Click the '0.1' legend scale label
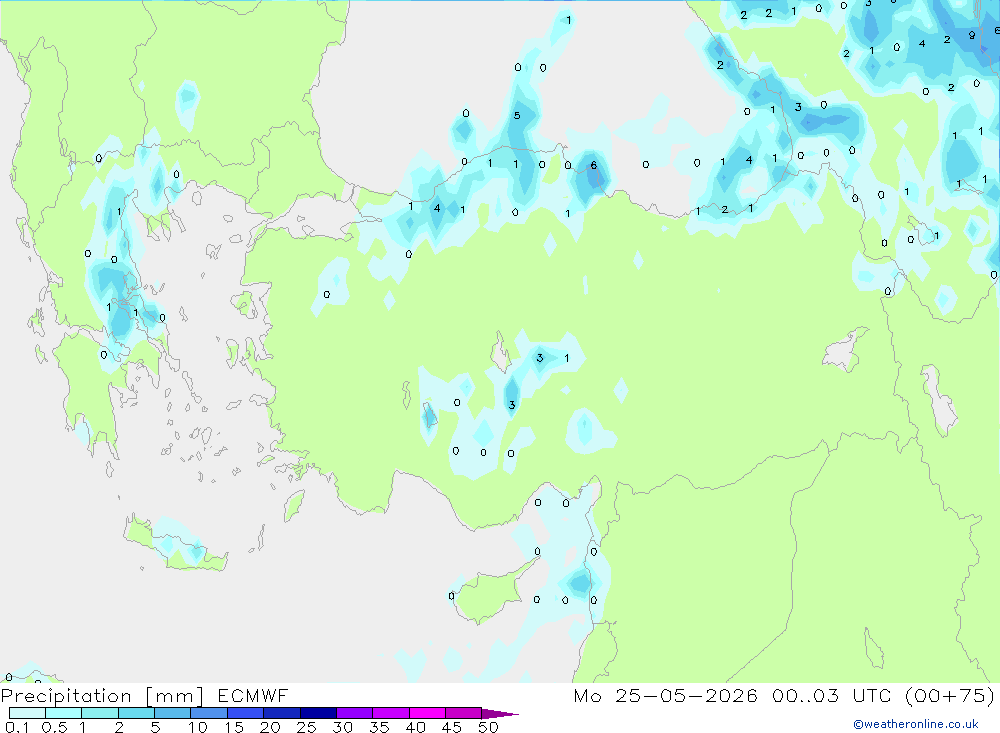Image resolution: width=1000 pixels, height=733 pixels. [x=17, y=727]
